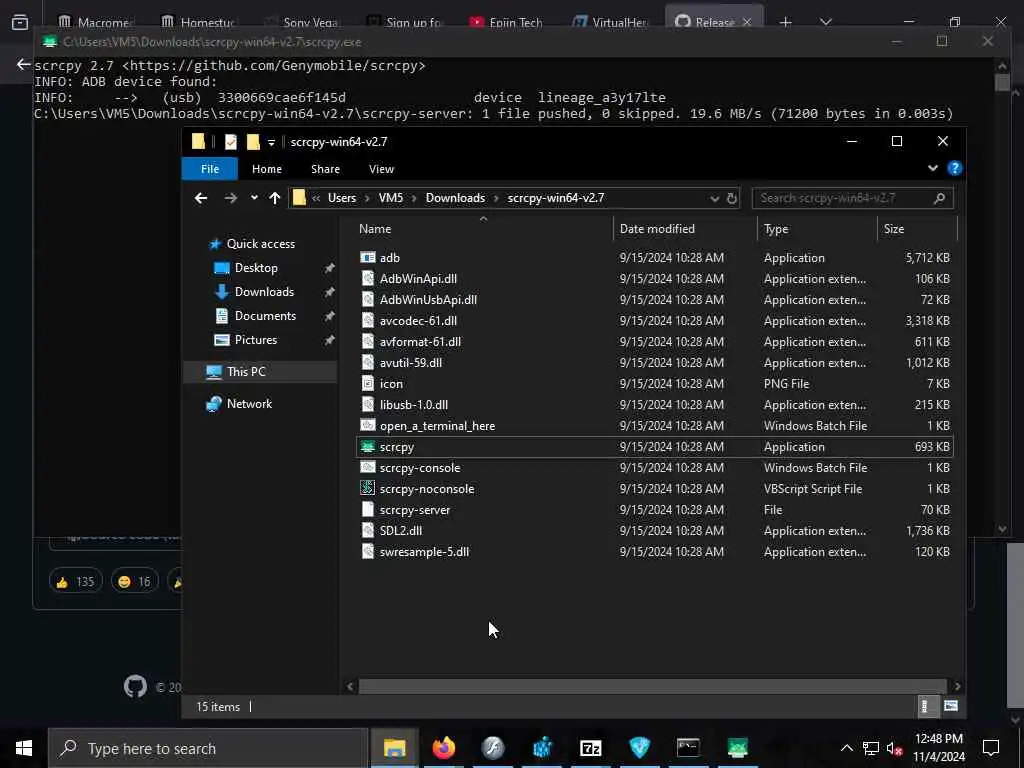The image size is (1024, 768).
Task: Select the SDL2.dll file icon
Action: pos(368,530)
